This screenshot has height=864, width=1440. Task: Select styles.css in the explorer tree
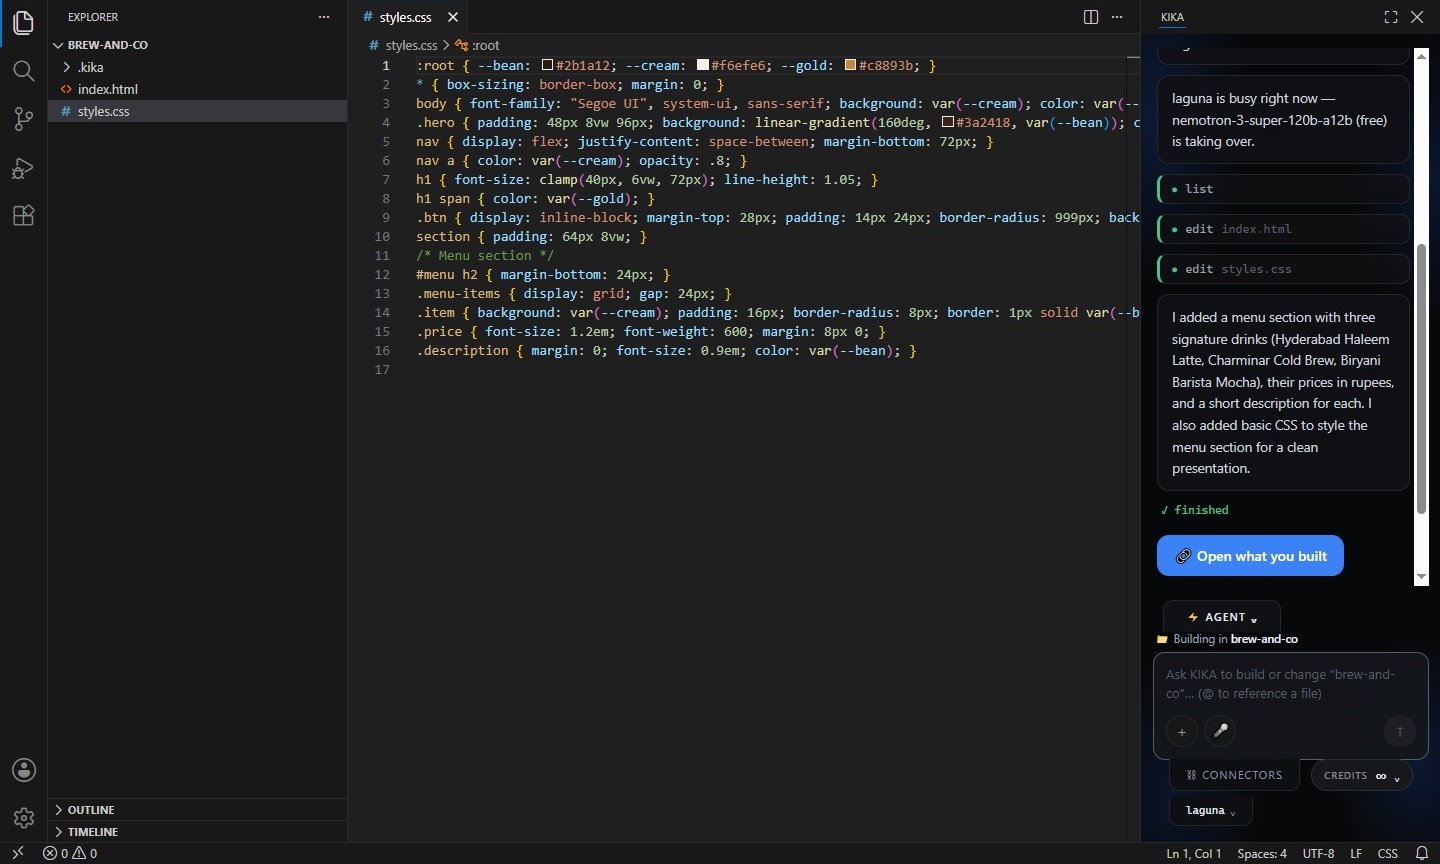[x=198, y=111]
